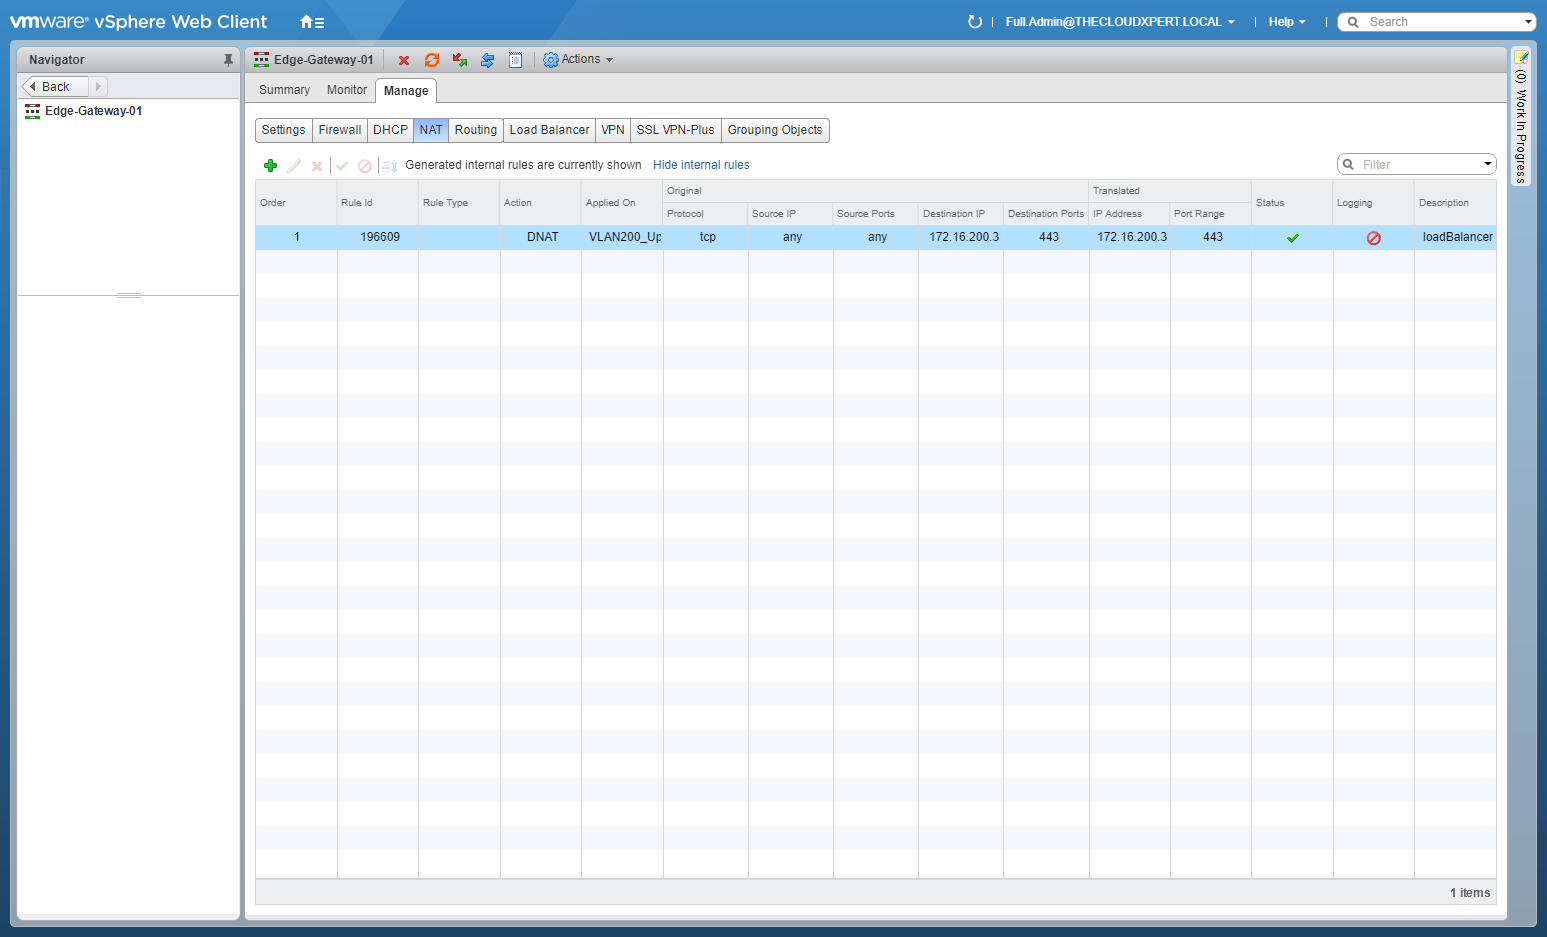This screenshot has height=937, width=1547.
Task: Open the Actions dropdown menu
Action: 578,60
